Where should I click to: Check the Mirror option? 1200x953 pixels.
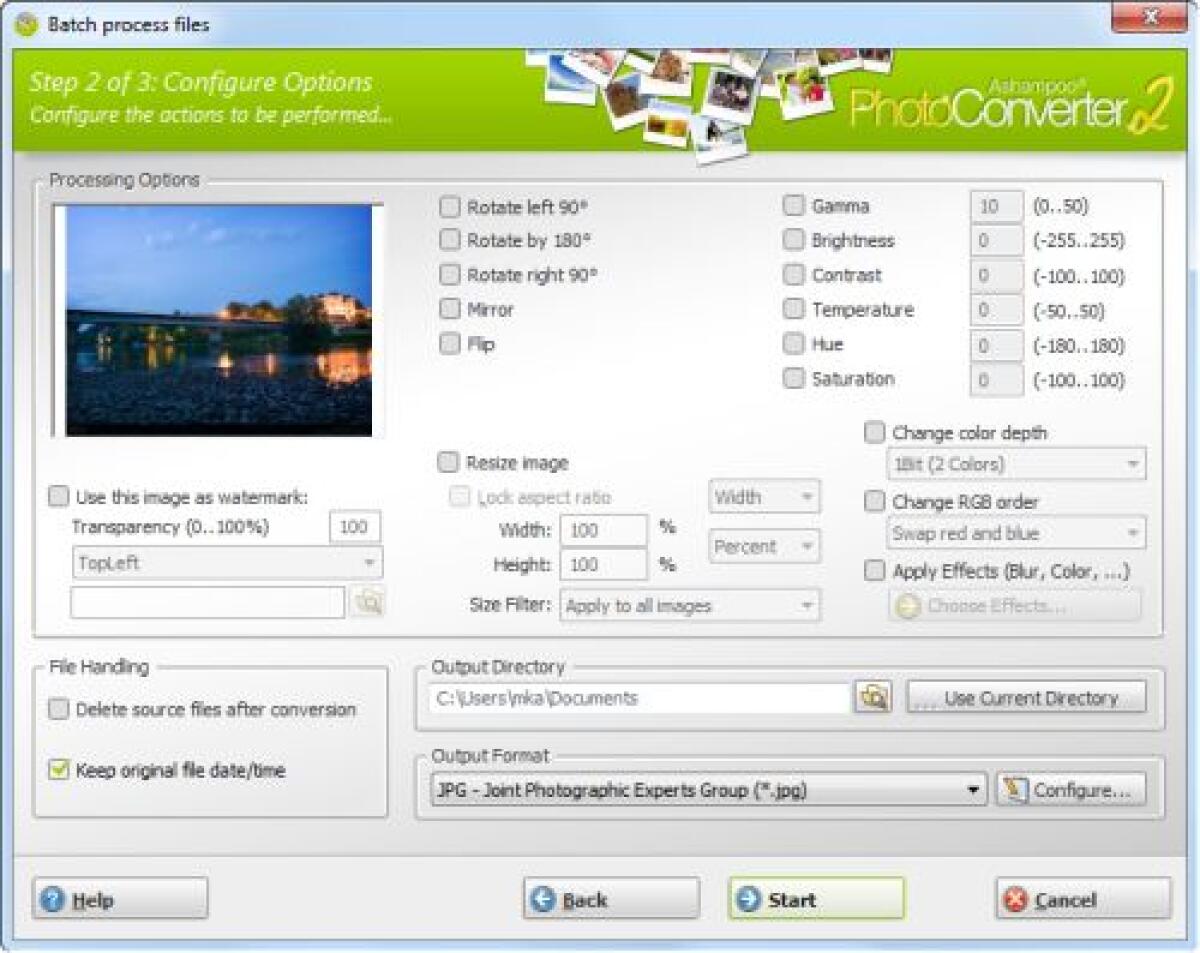point(448,309)
